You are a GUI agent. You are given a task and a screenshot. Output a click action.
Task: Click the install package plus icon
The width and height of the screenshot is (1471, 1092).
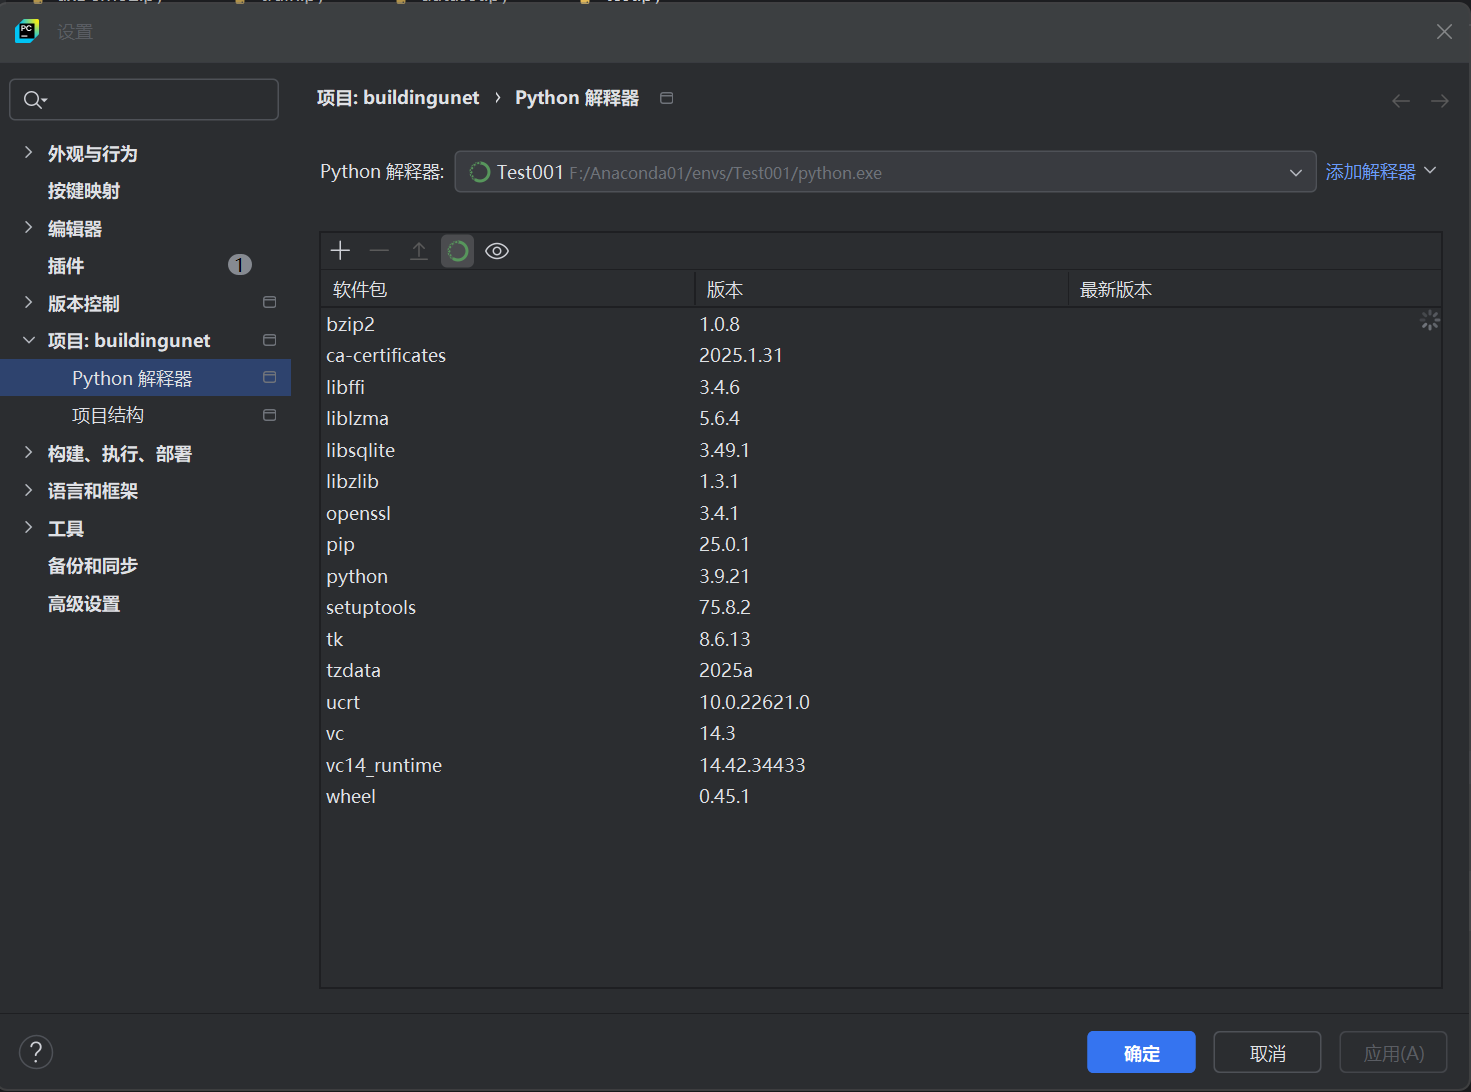340,251
